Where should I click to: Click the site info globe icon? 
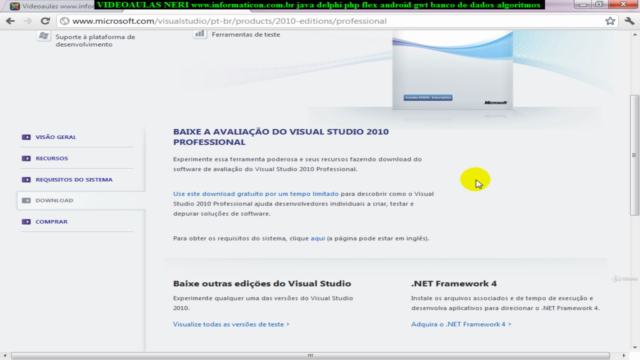pyautogui.click(x=64, y=21)
